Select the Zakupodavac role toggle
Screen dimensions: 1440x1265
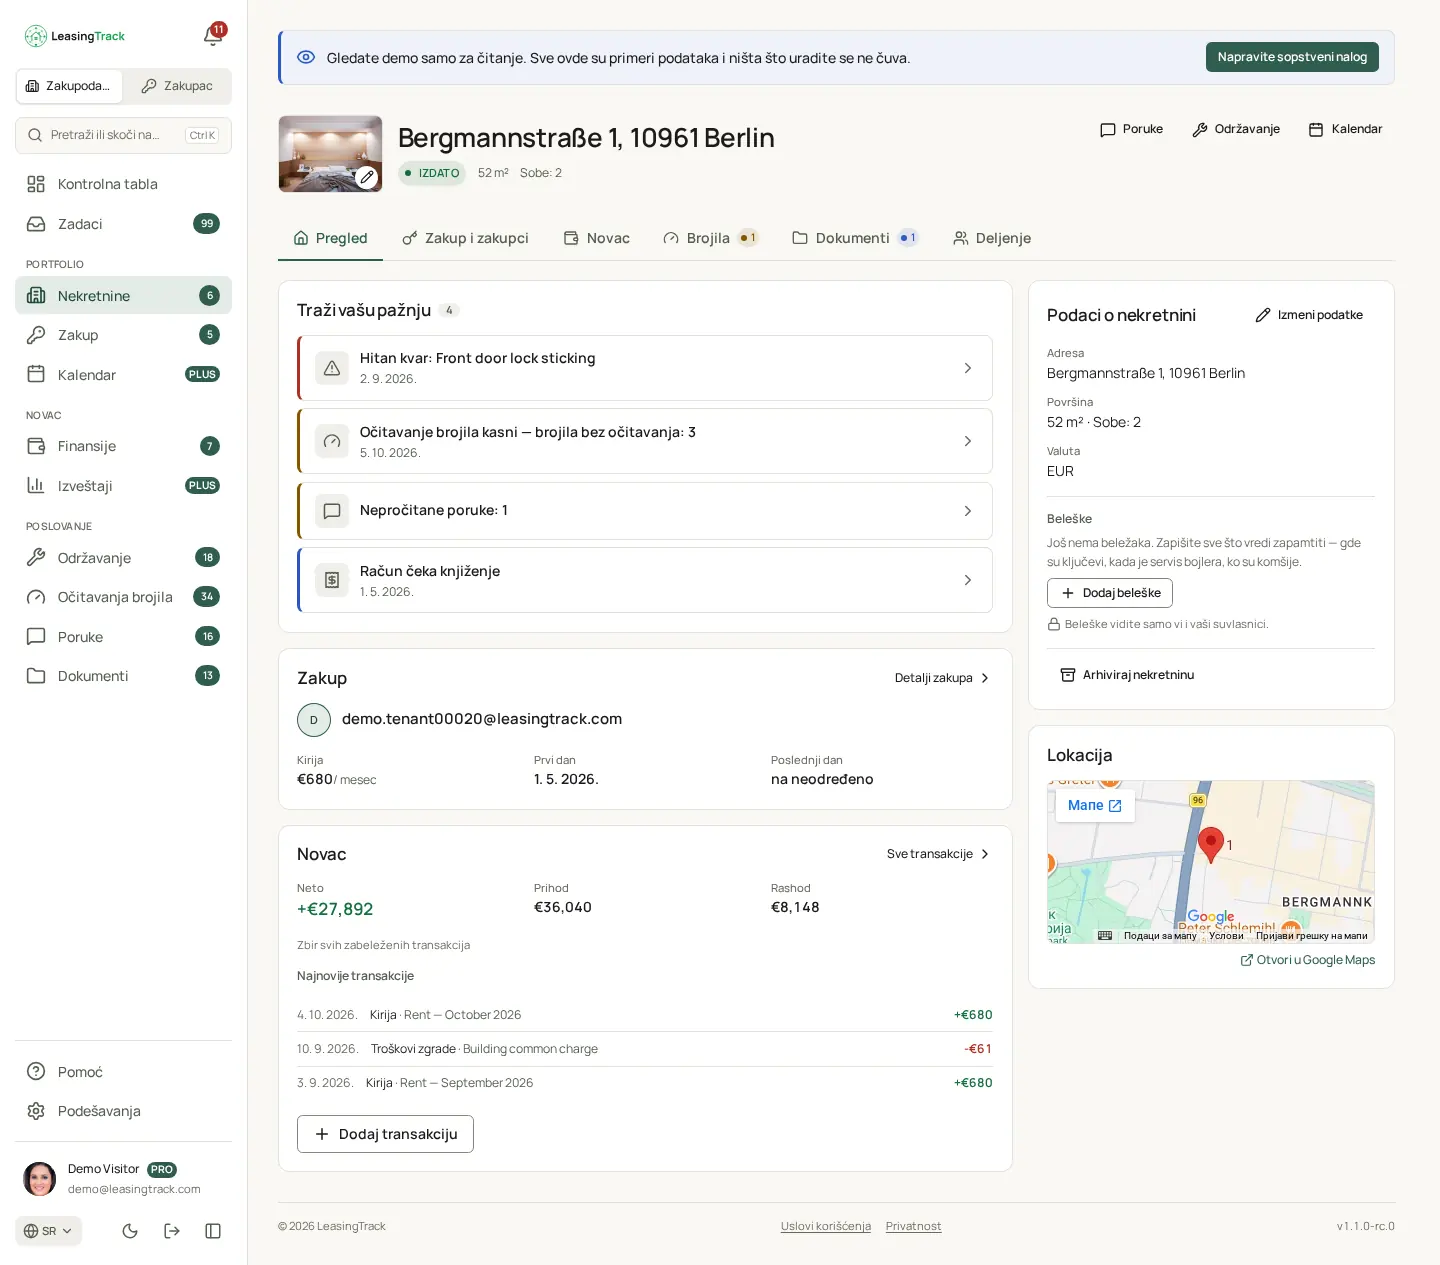tap(69, 86)
